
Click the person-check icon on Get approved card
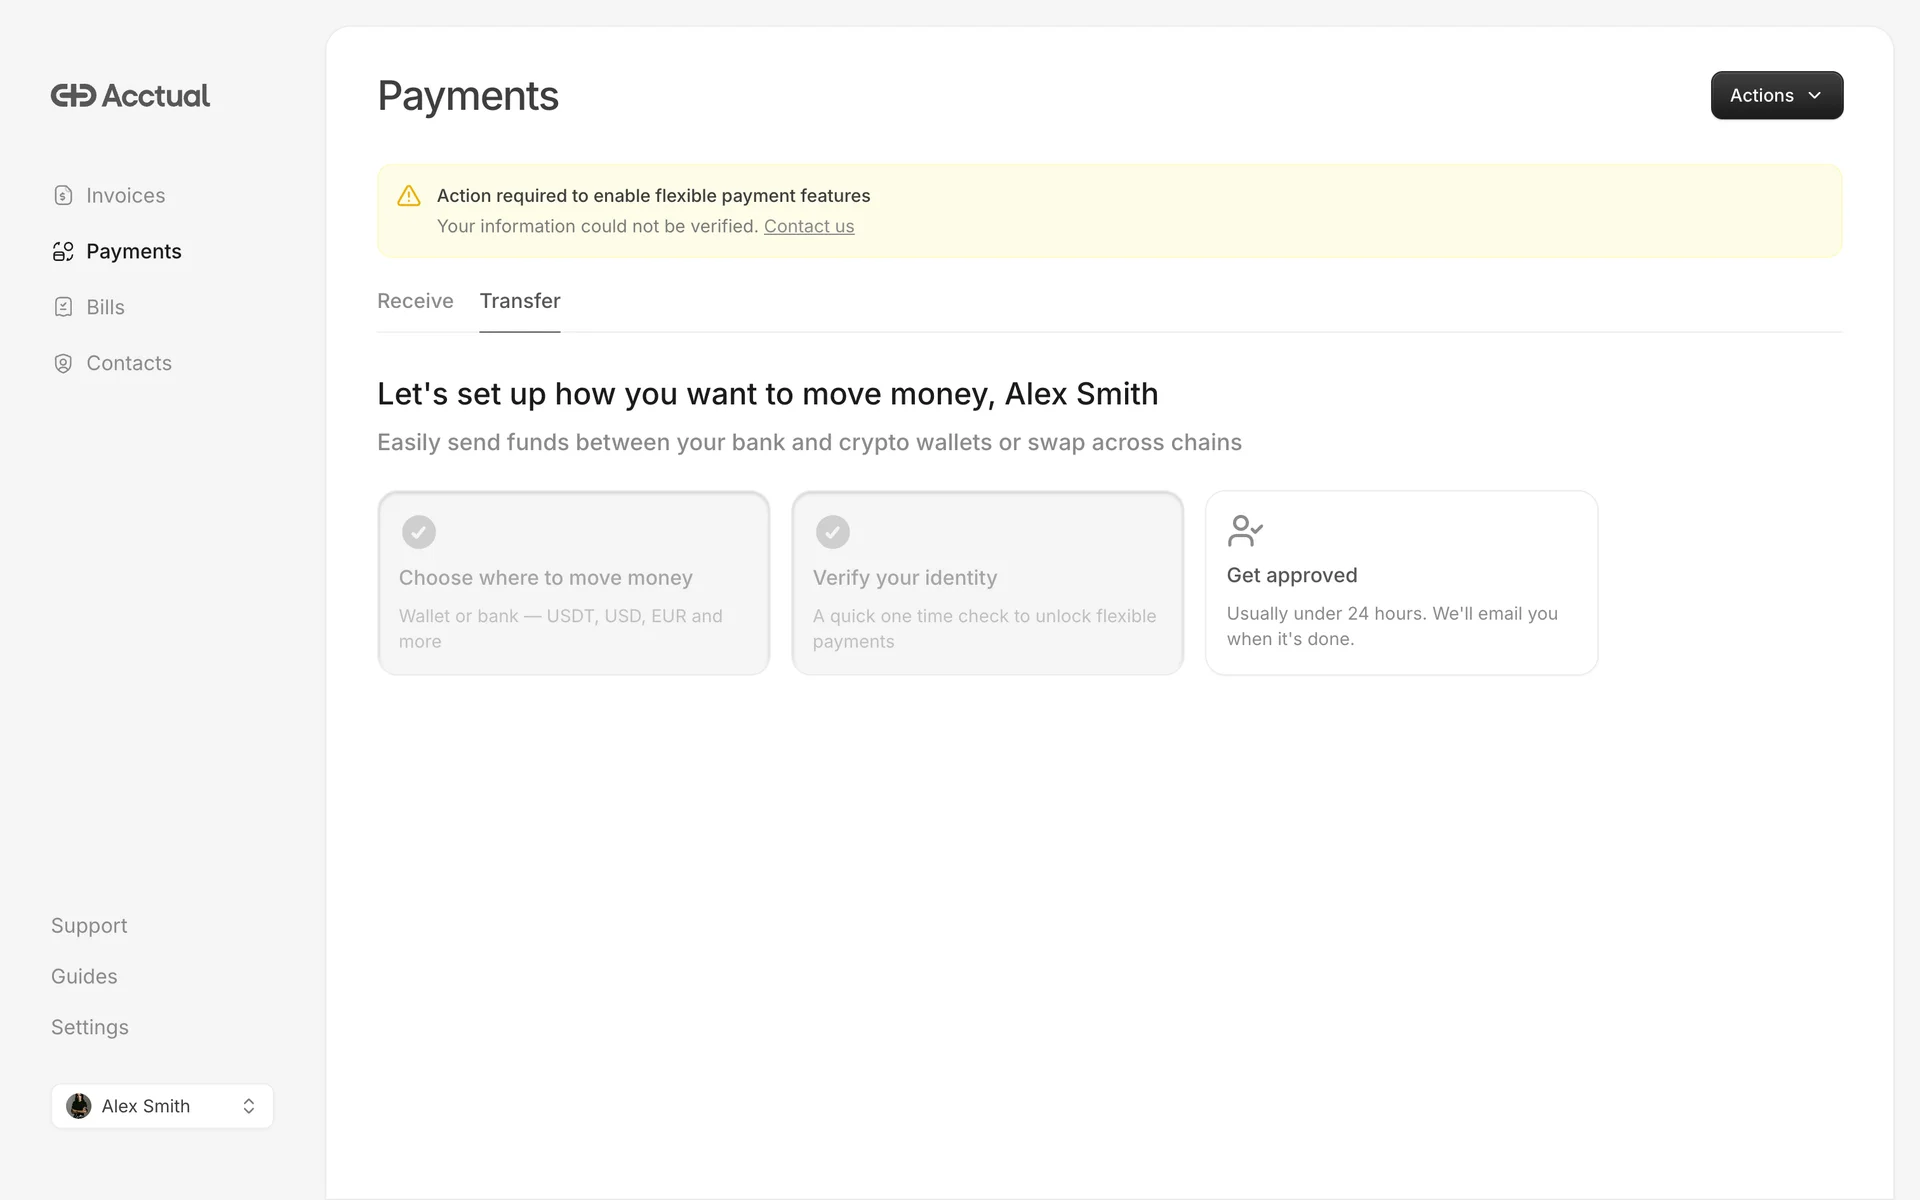(x=1245, y=531)
